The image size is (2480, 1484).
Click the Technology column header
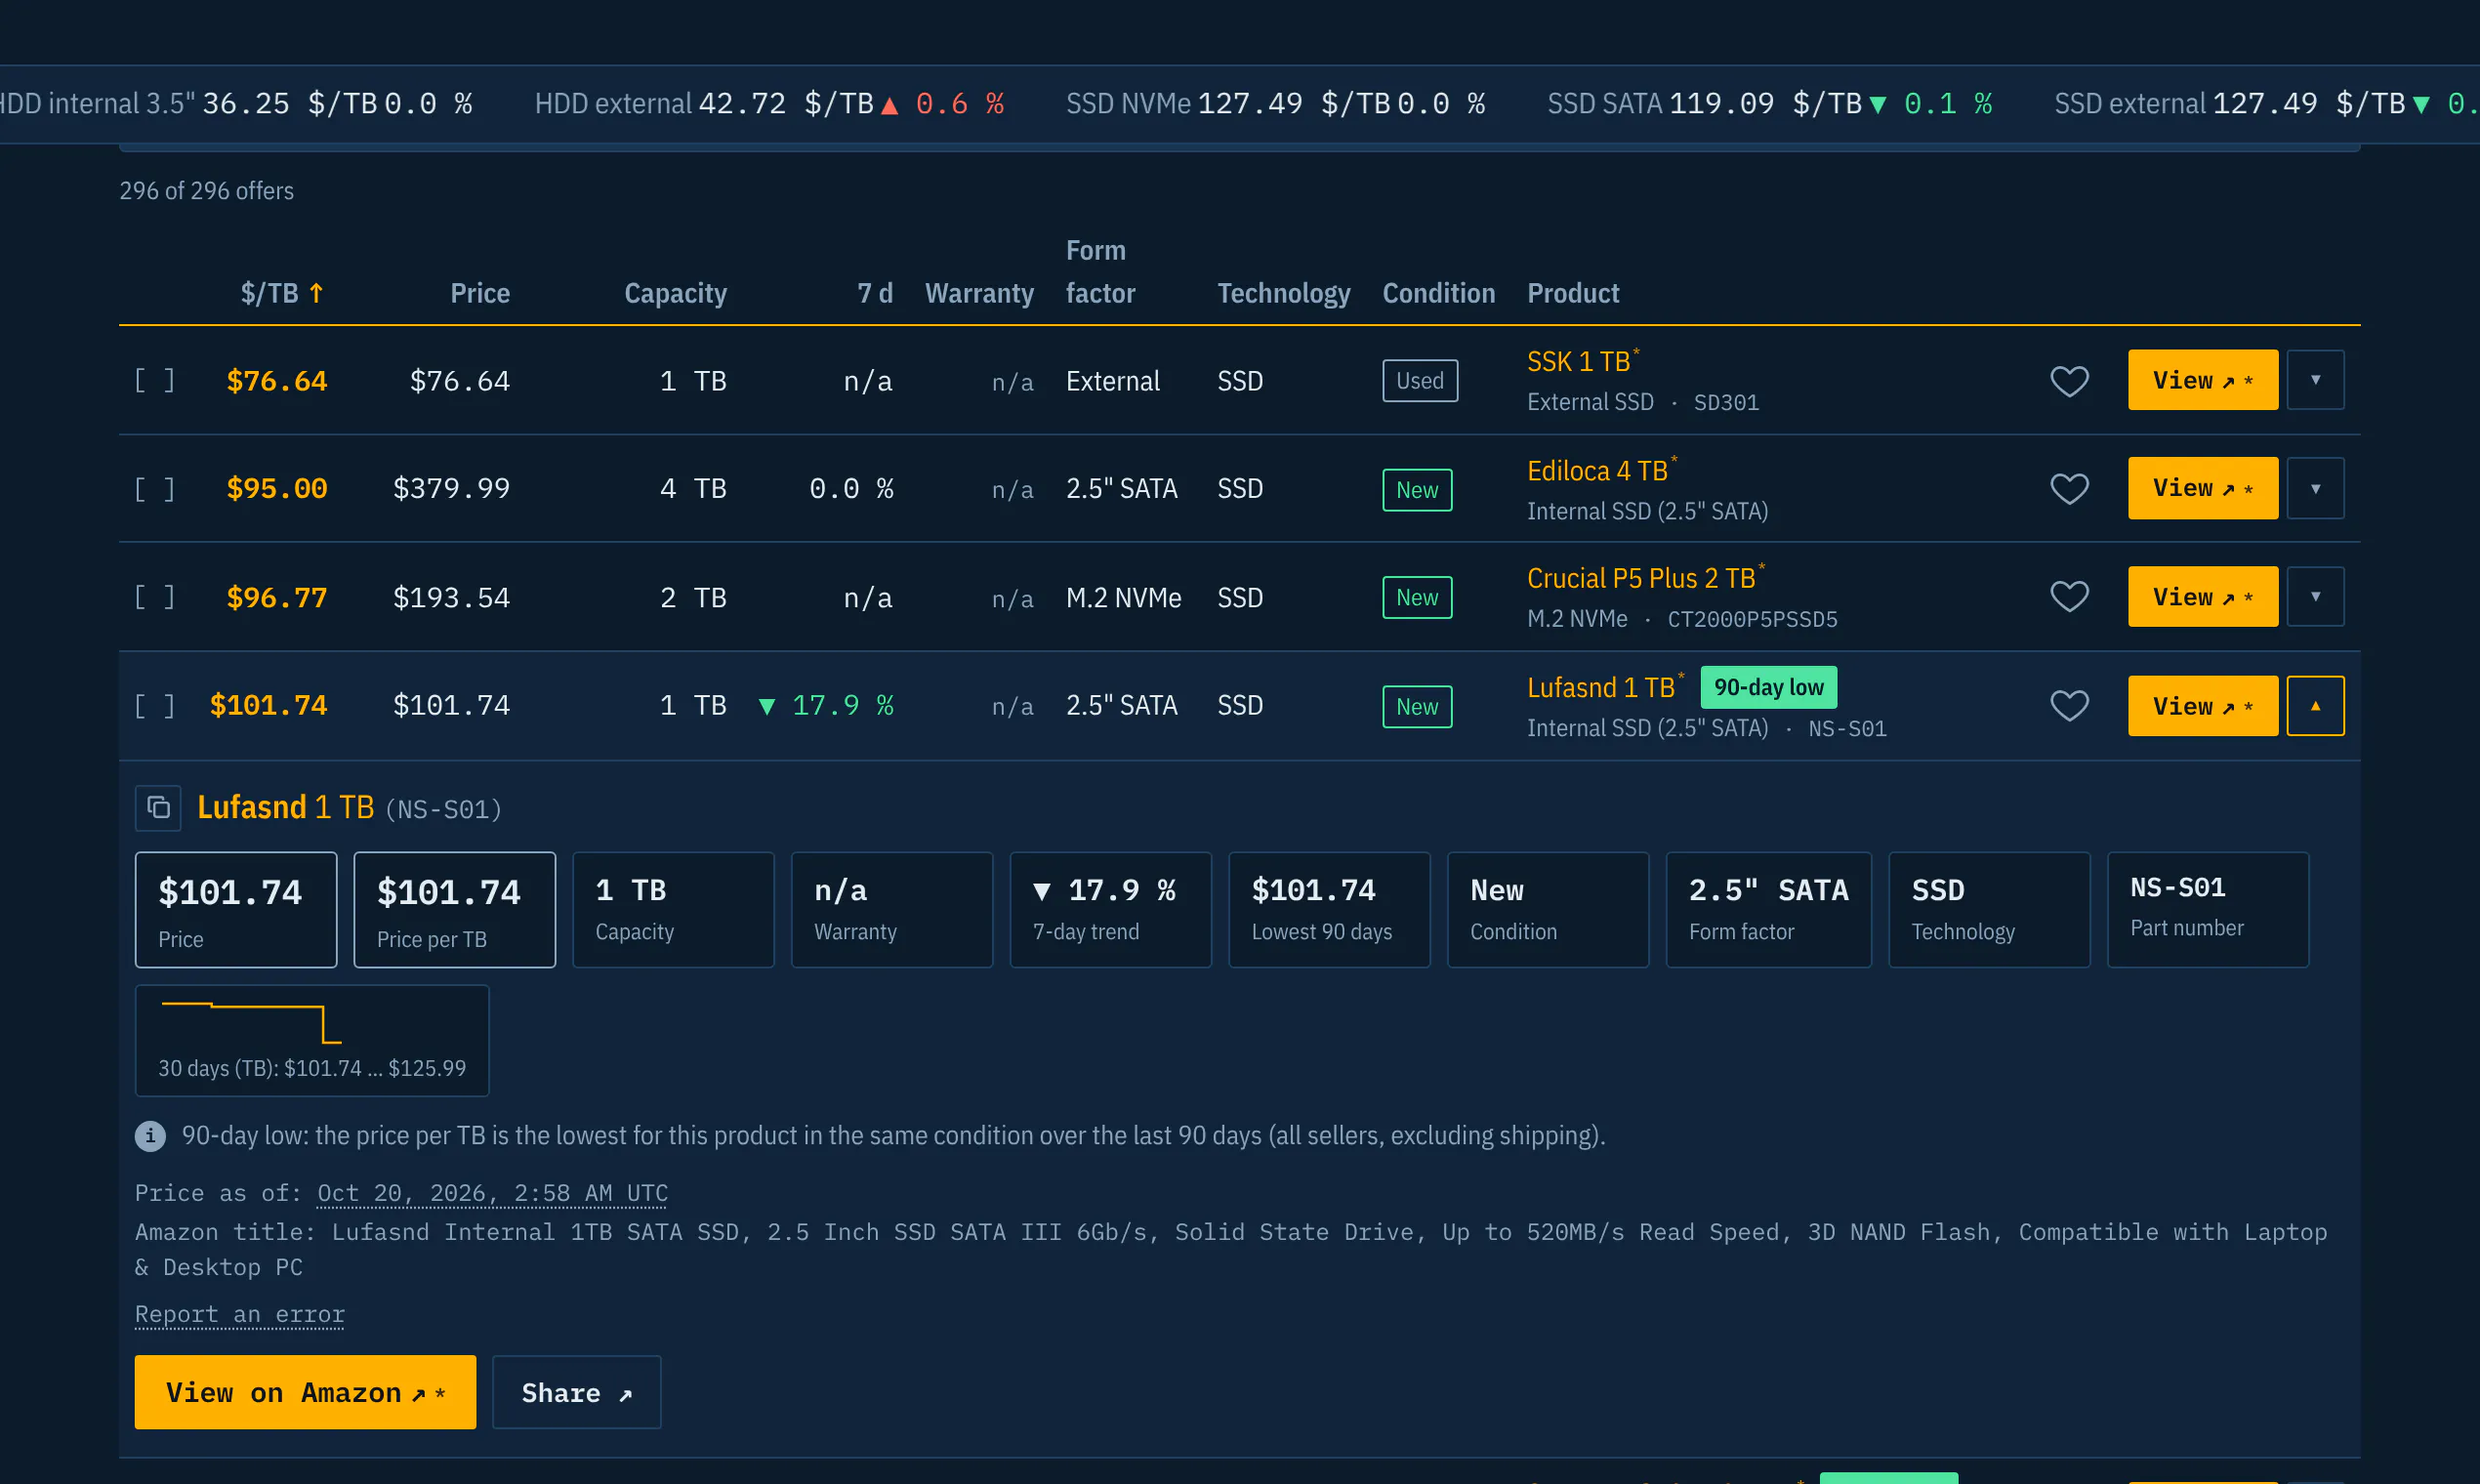pos(1283,293)
